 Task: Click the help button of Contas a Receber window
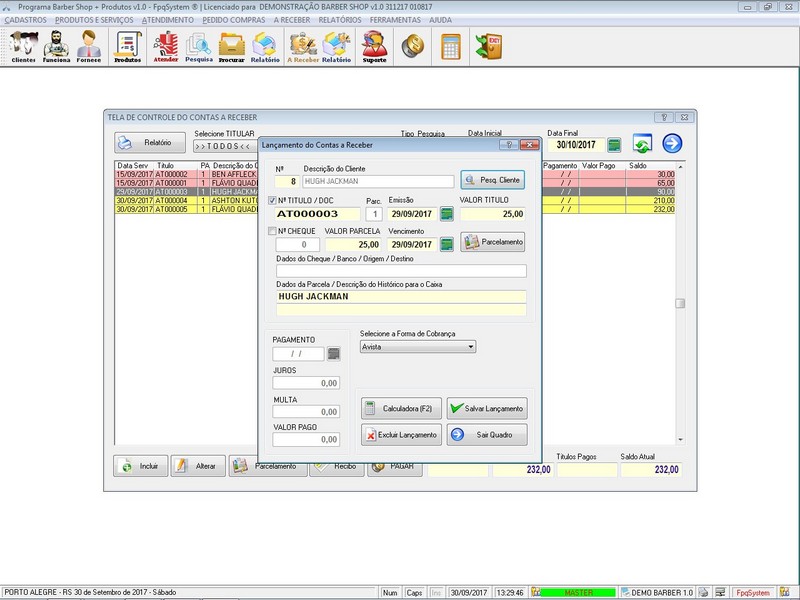pos(664,117)
